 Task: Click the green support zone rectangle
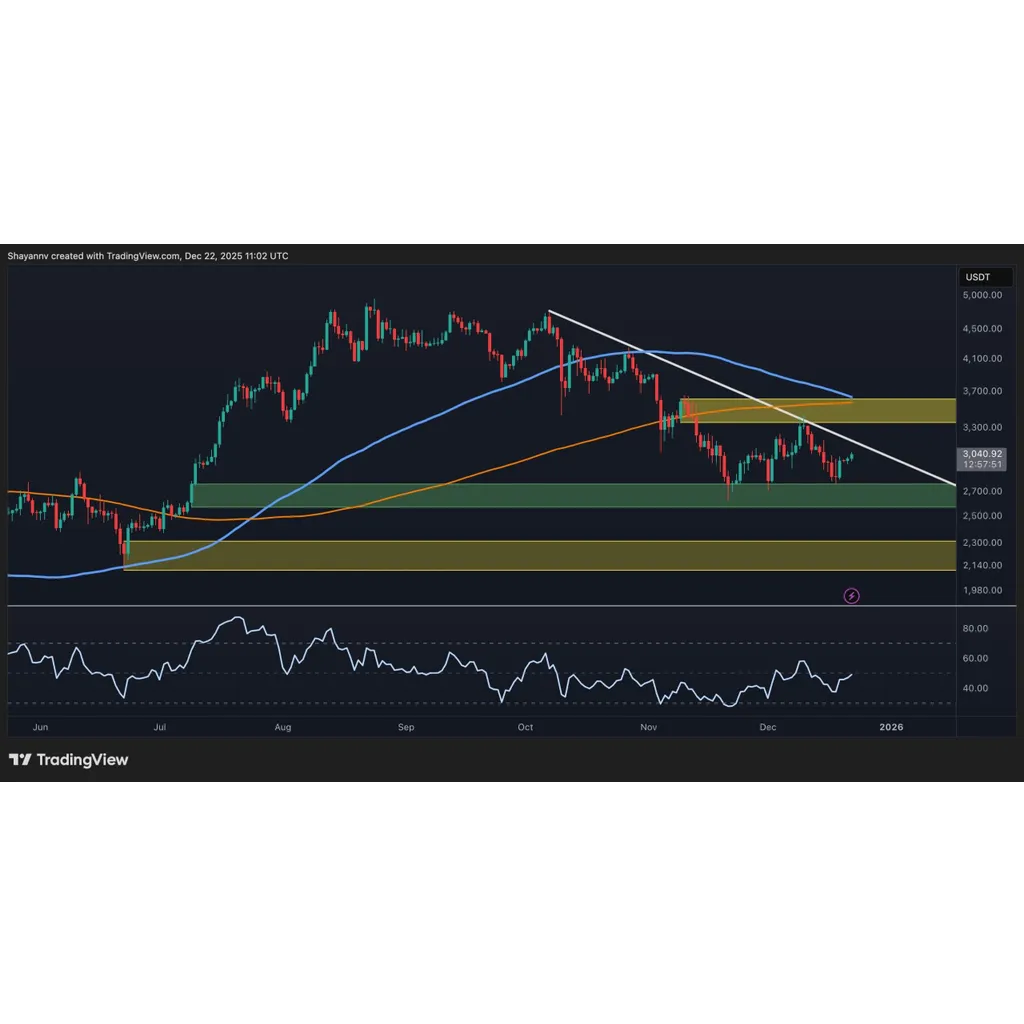point(573,496)
